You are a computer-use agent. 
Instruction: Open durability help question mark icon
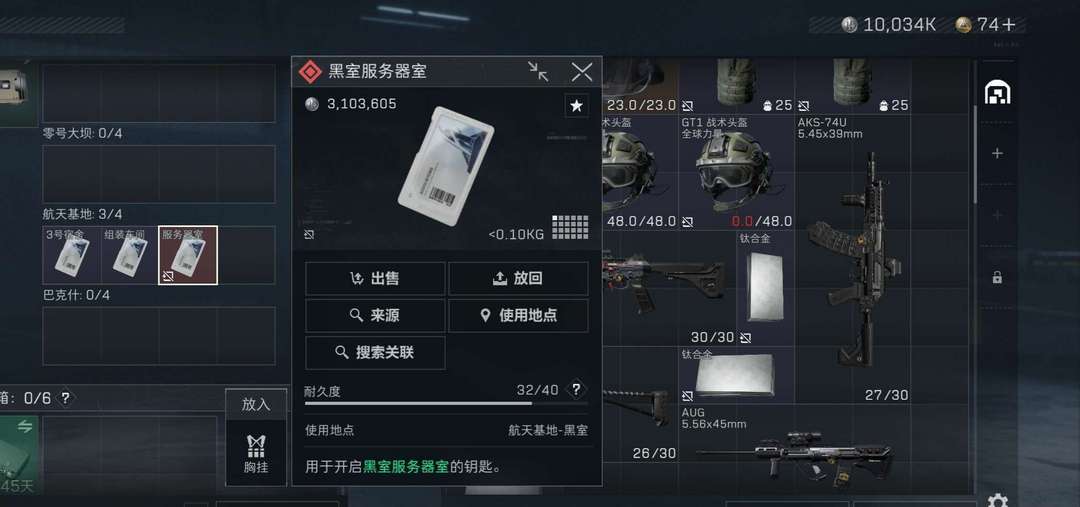(577, 389)
